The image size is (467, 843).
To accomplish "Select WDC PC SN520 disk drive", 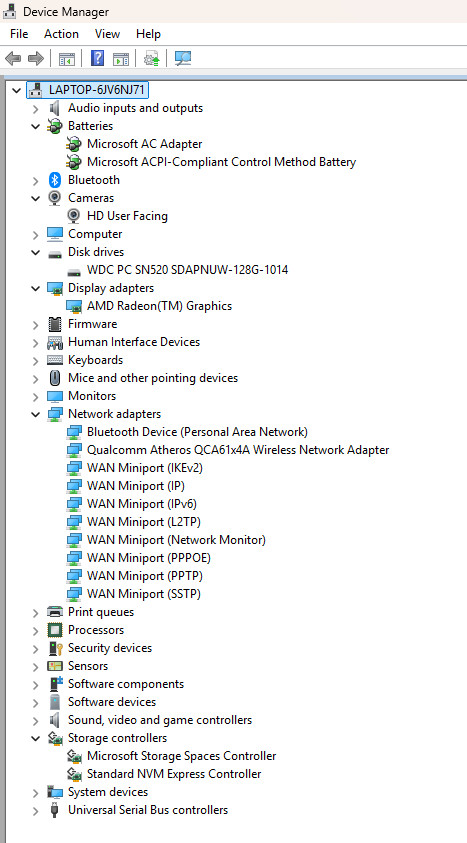I will [x=188, y=270].
